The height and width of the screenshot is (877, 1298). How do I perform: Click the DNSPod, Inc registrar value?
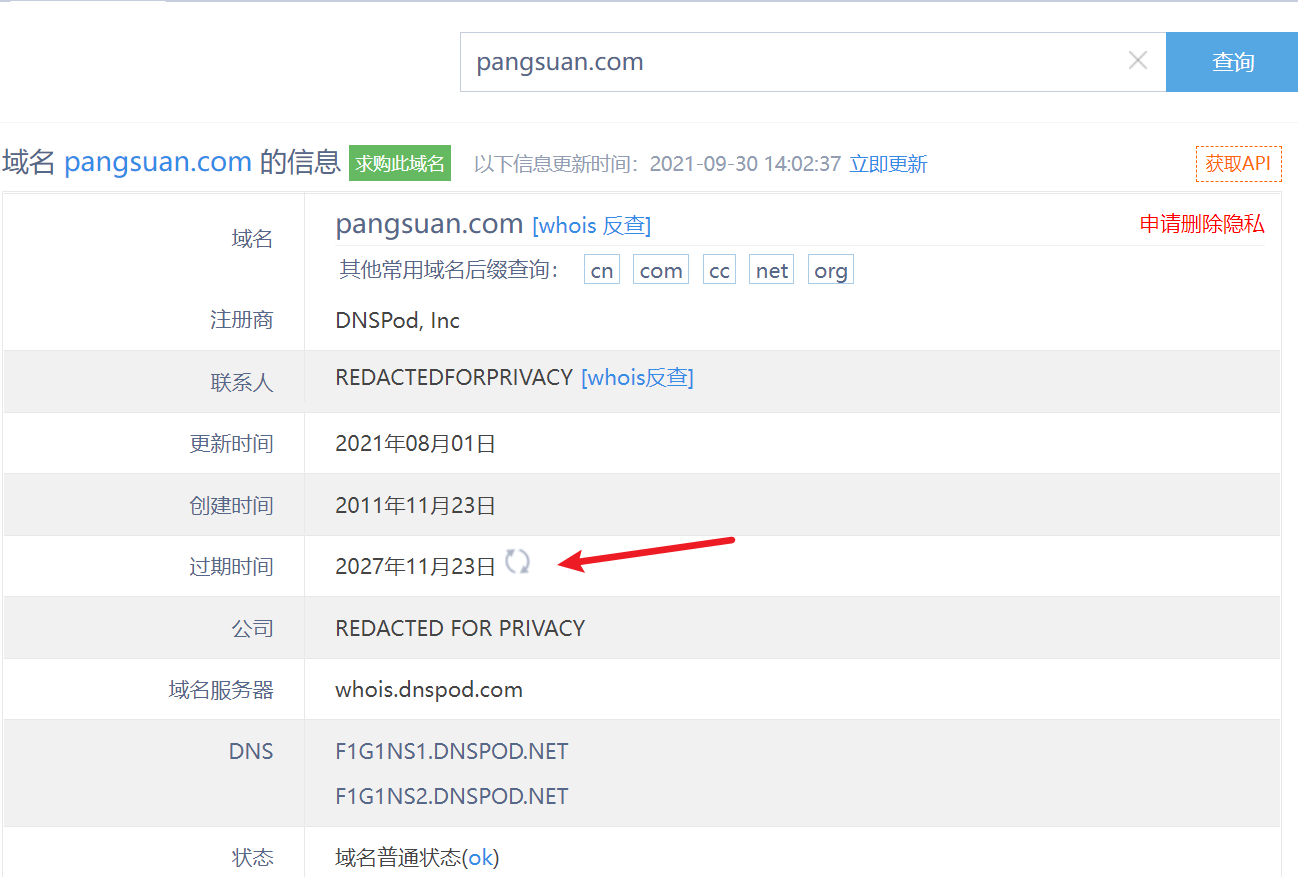(397, 320)
